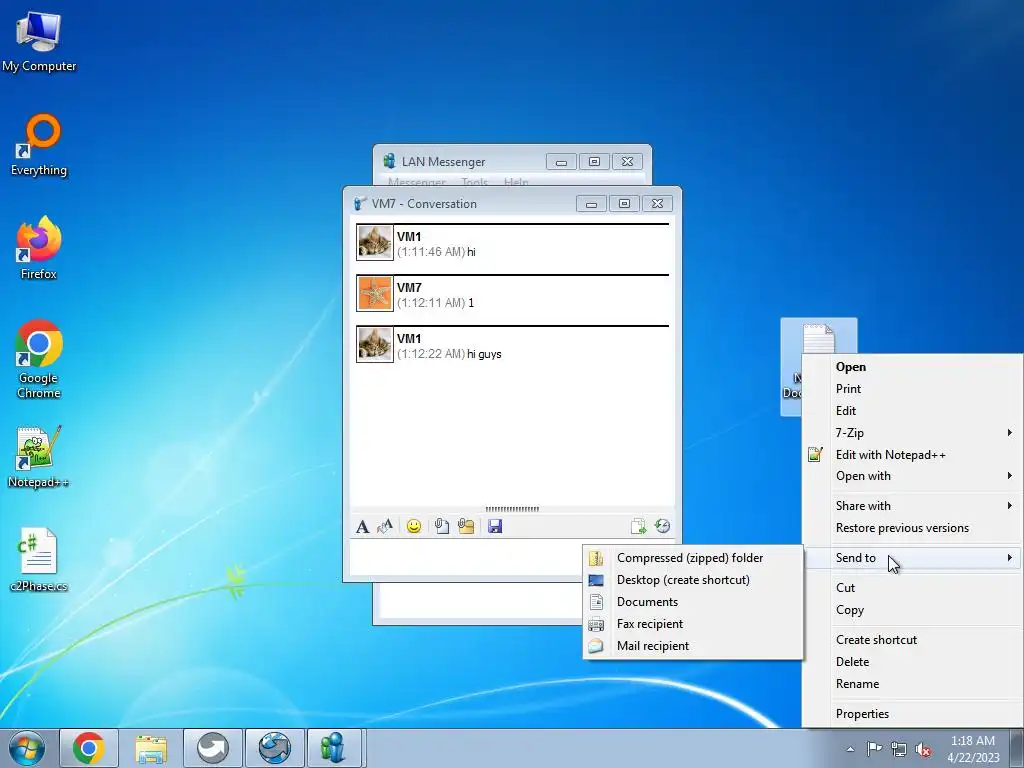This screenshot has width=1024, height=768.
Task: Click the LAN Messenger taskbar icon
Action: [334, 748]
